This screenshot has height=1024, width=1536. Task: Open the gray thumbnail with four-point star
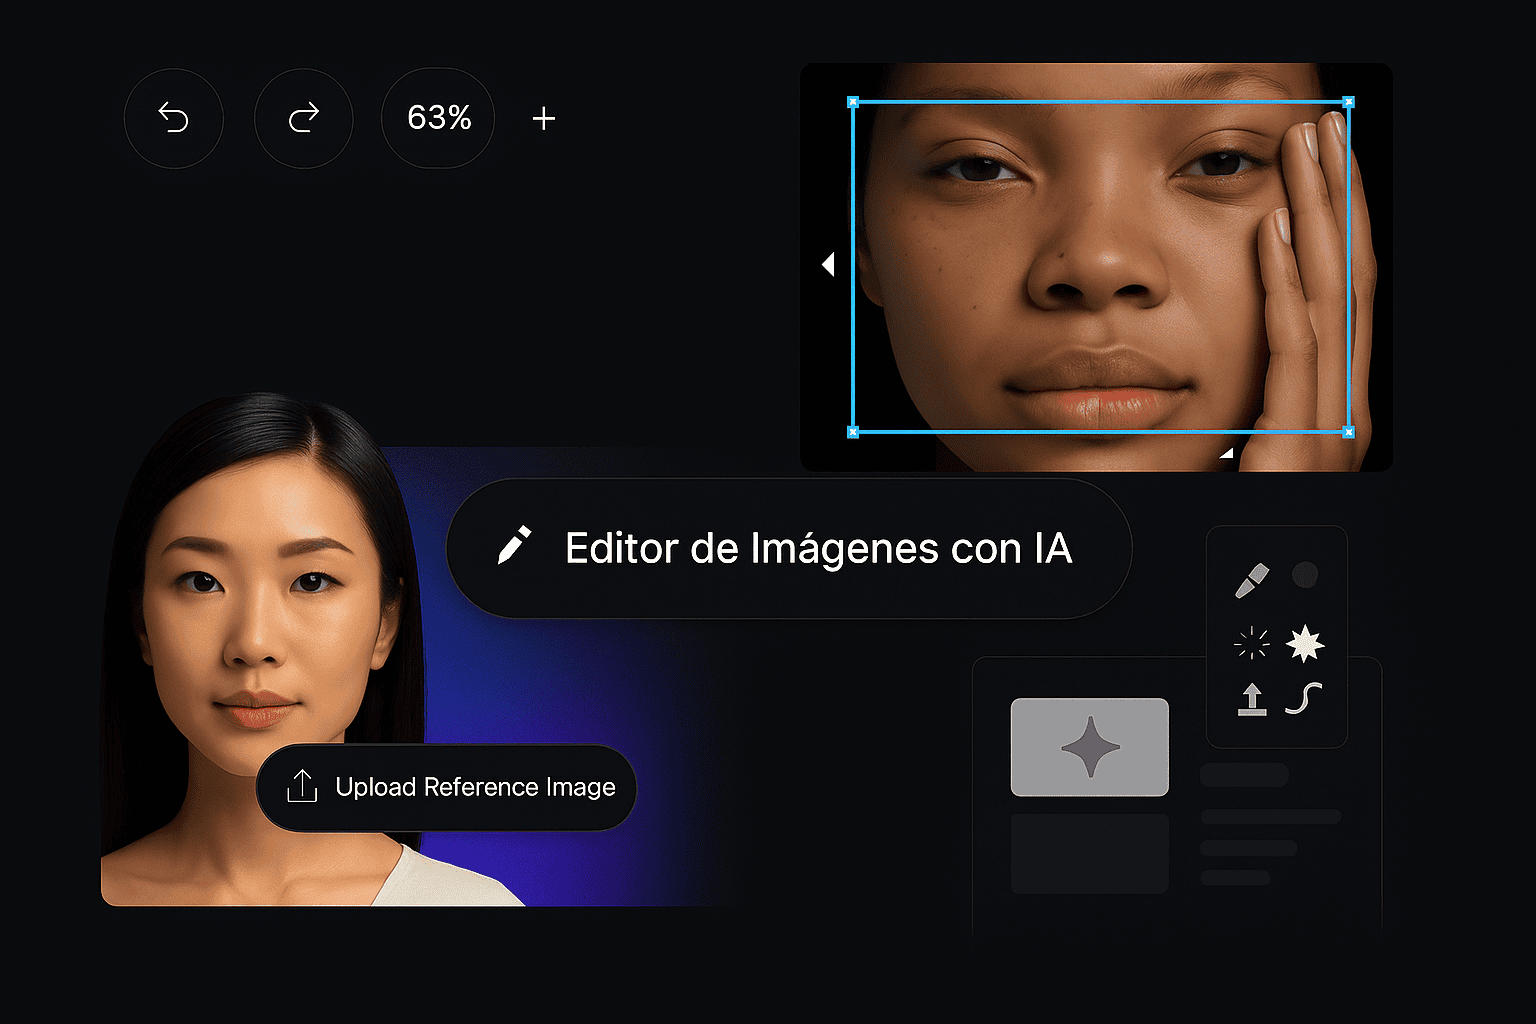1090,747
